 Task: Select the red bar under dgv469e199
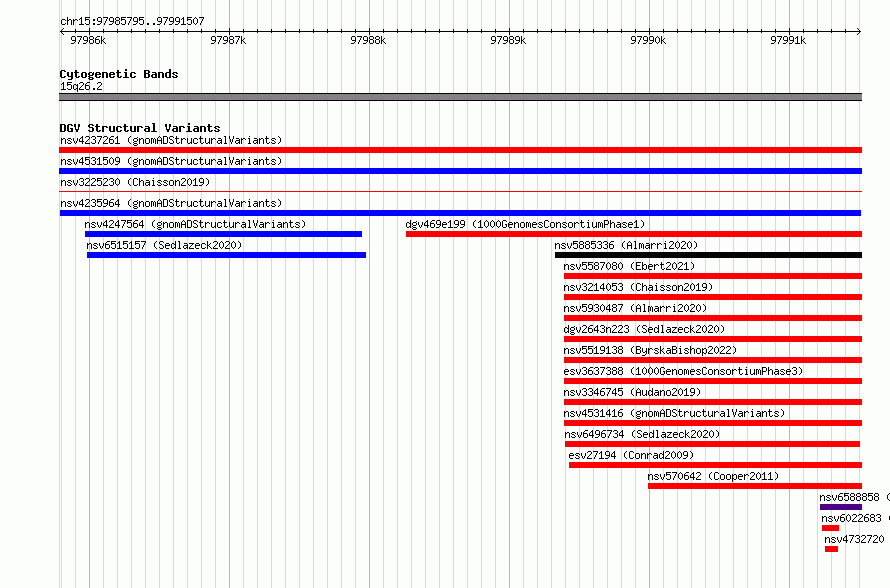[x=634, y=234]
